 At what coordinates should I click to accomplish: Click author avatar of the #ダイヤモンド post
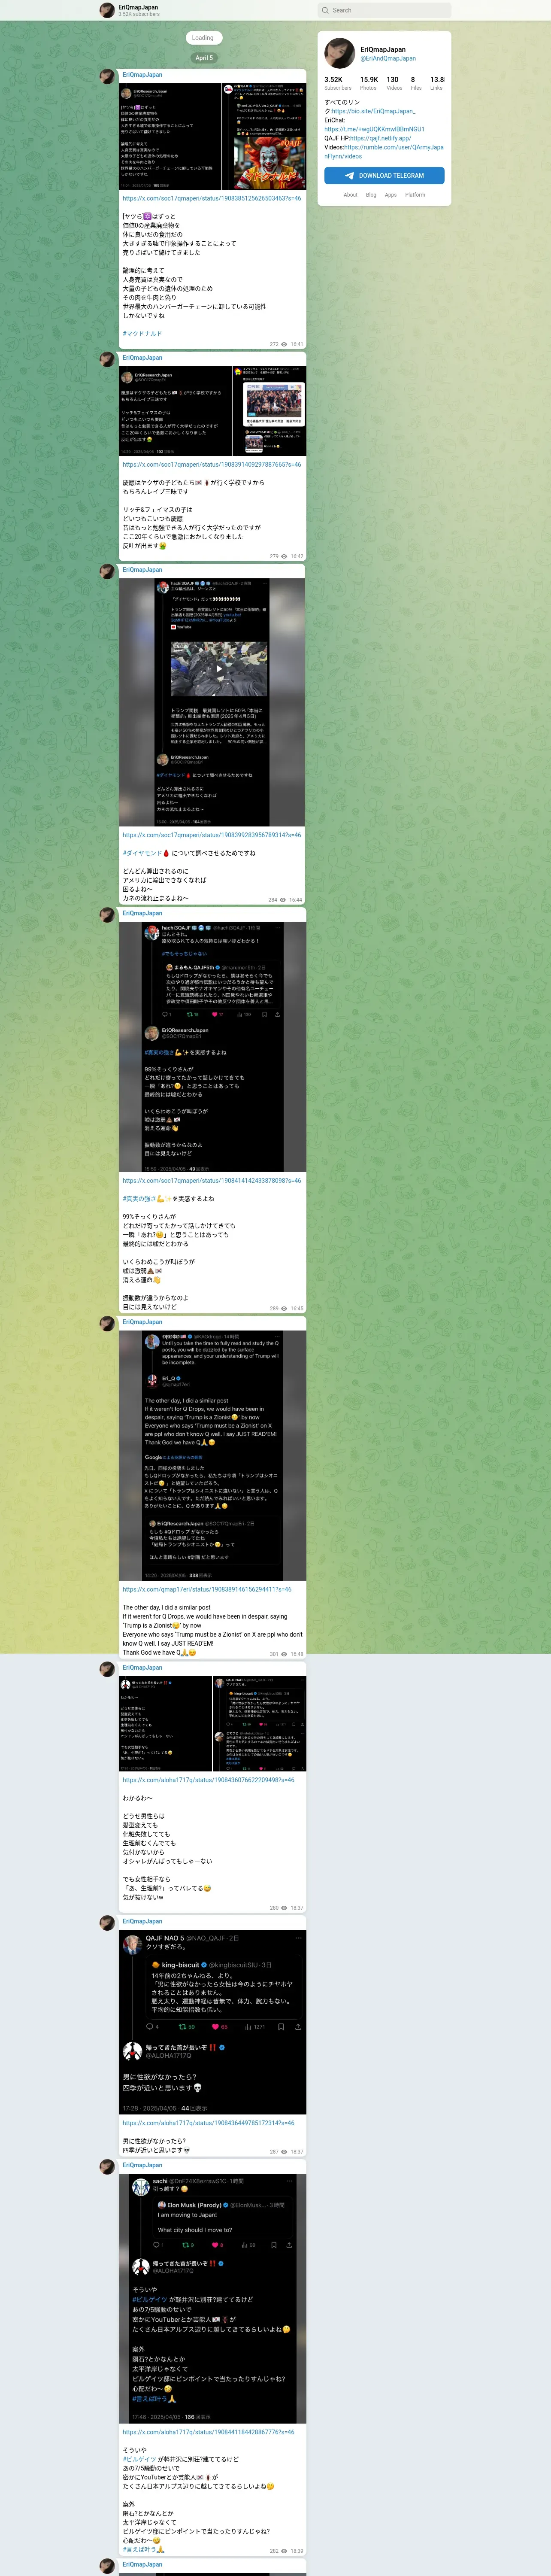tap(107, 571)
